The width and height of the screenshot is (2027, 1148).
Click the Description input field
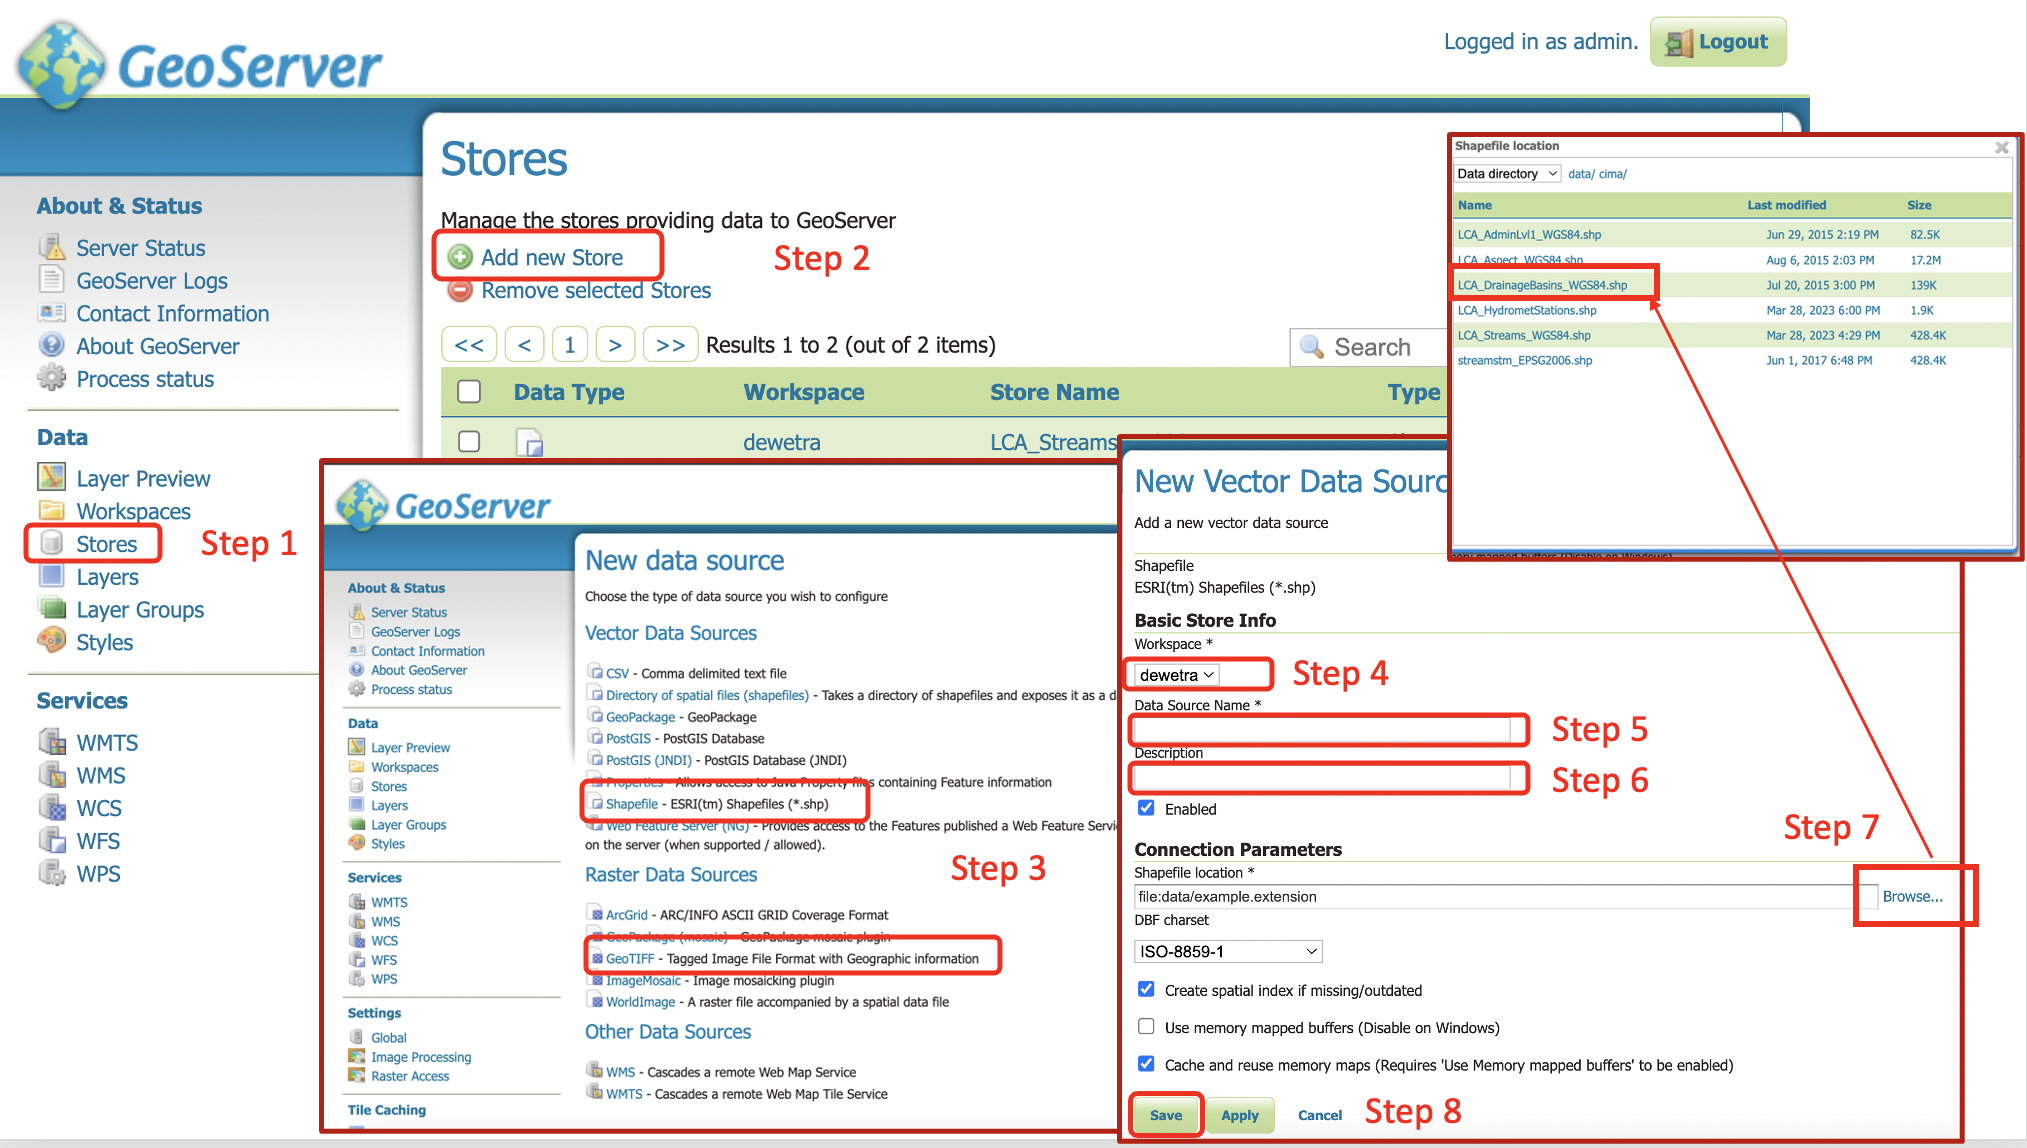coord(1322,778)
